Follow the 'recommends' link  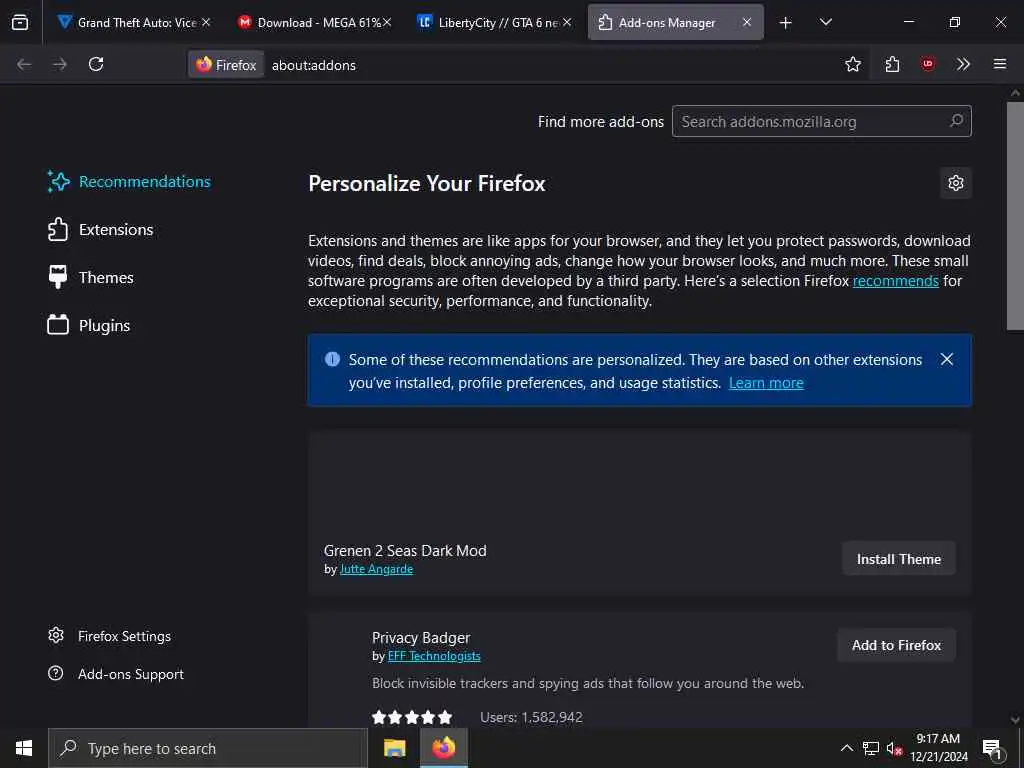(895, 281)
